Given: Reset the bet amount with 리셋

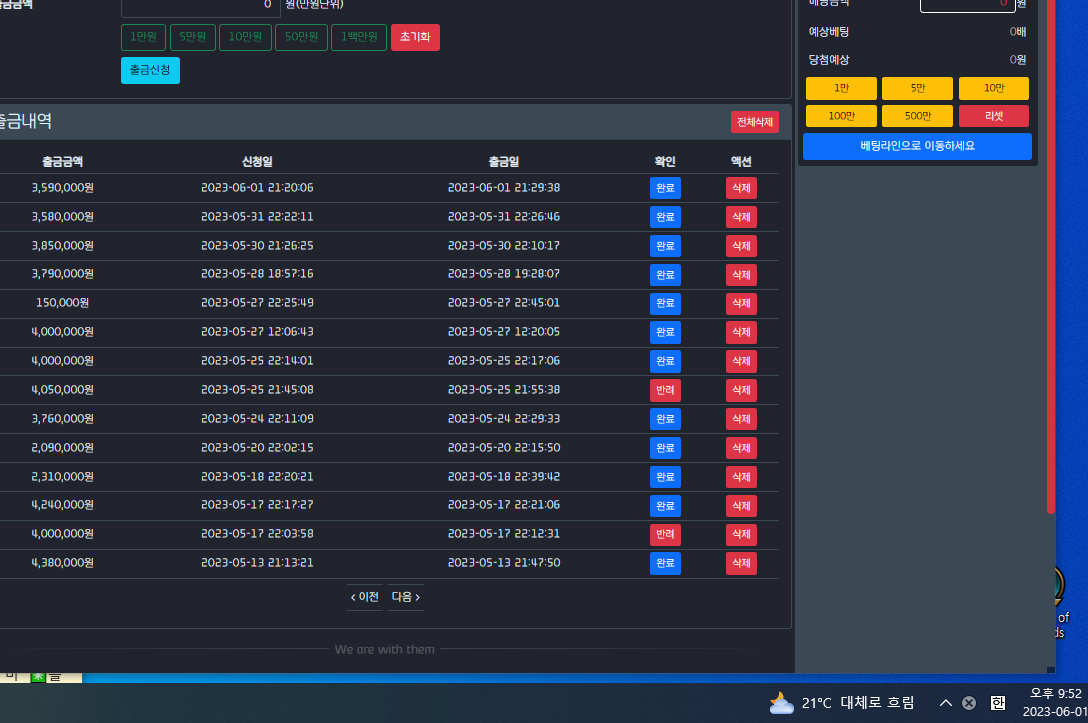Looking at the screenshot, I should click(x=994, y=116).
